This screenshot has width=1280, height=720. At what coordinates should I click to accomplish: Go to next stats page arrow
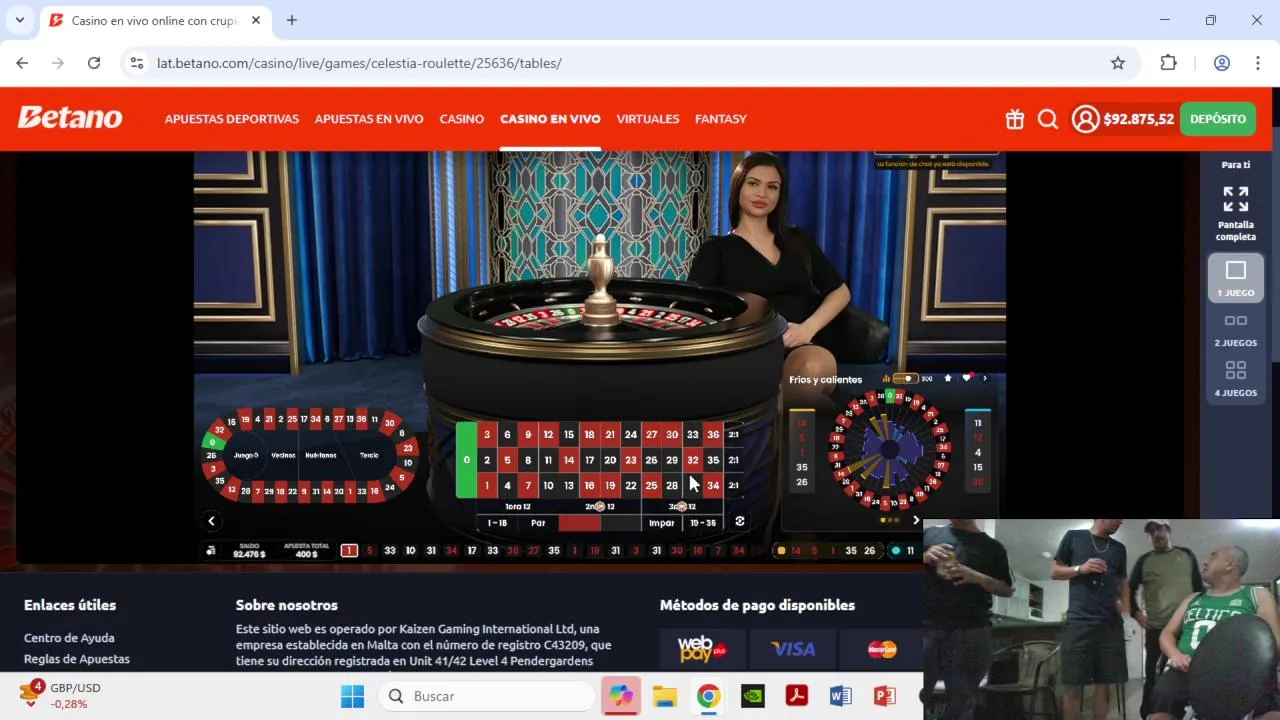(x=916, y=520)
